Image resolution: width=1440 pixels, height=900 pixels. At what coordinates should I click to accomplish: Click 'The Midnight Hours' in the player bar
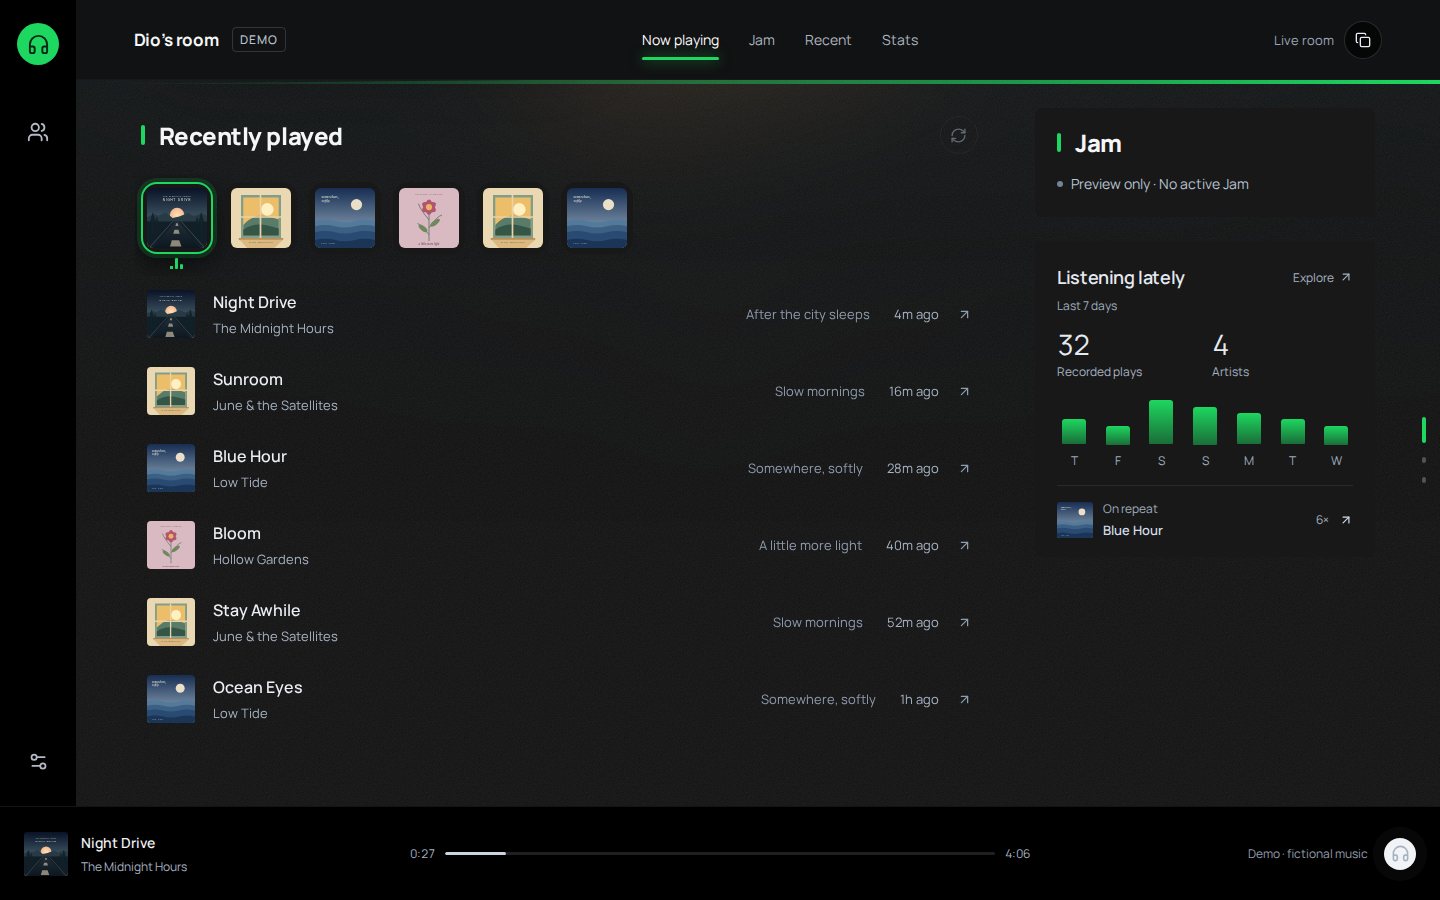[134, 867]
